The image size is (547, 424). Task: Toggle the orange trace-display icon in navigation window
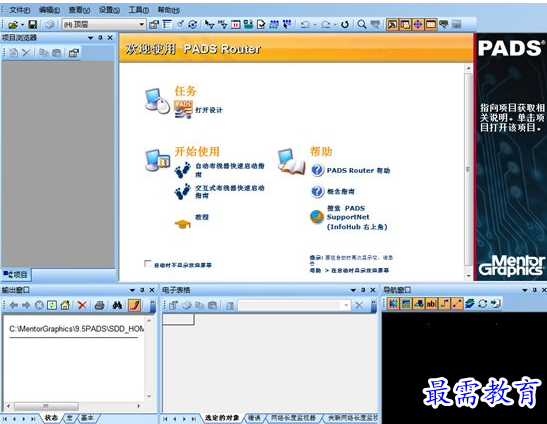444,304
